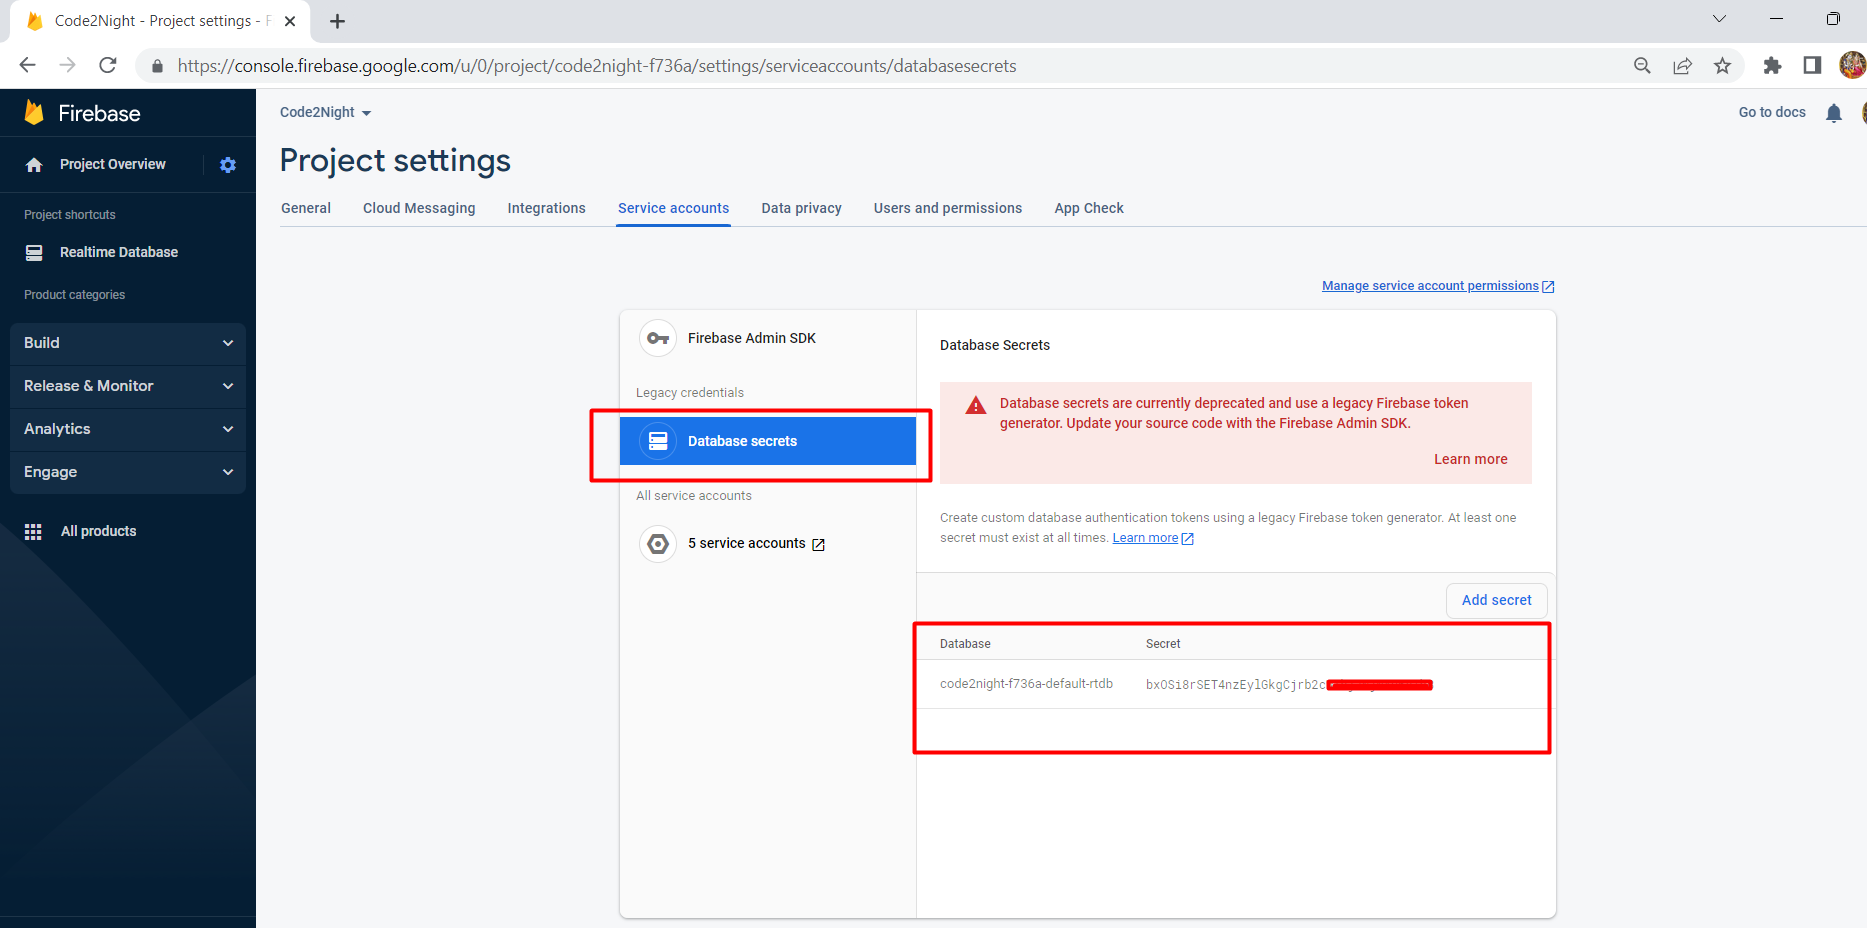Expand the Engage section
The height and width of the screenshot is (928, 1867).
(x=128, y=472)
